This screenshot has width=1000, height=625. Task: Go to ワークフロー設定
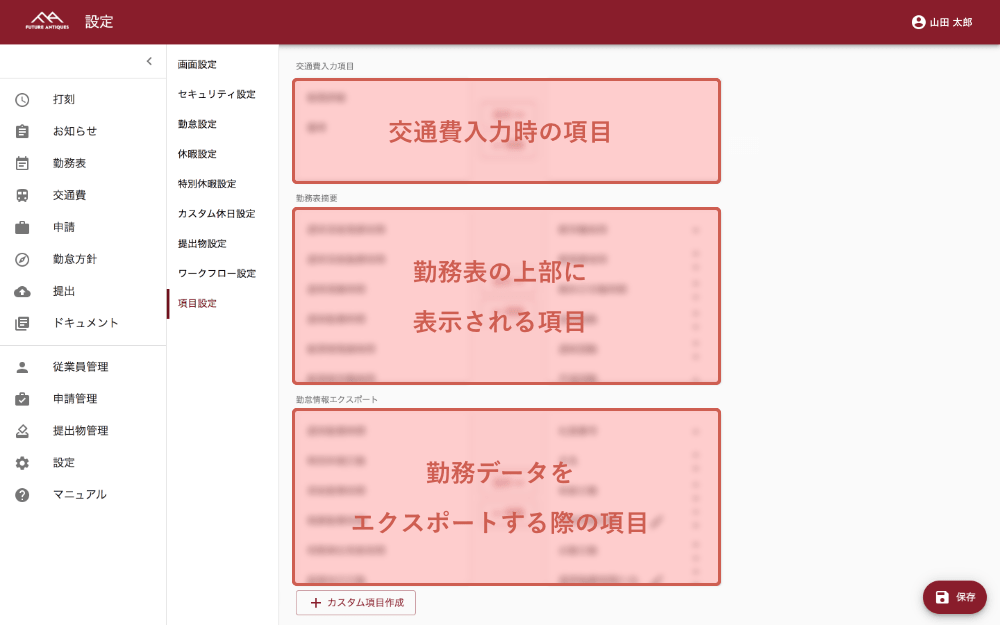coord(216,273)
